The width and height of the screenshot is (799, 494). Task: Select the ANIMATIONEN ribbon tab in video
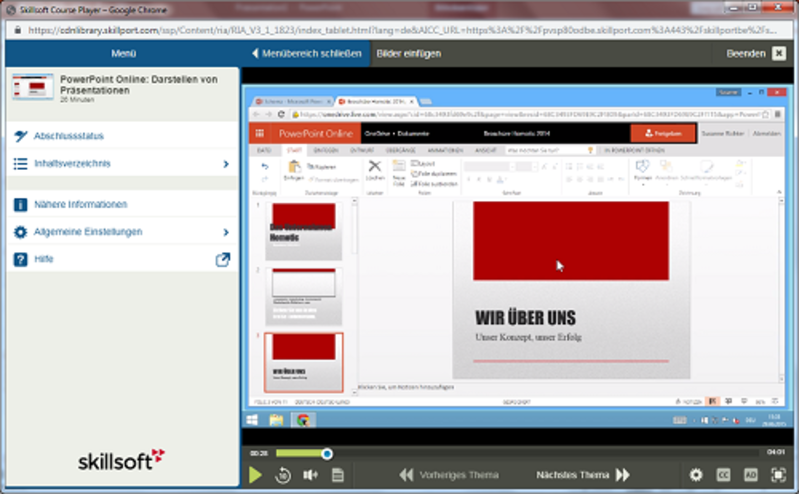pos(445,150)
